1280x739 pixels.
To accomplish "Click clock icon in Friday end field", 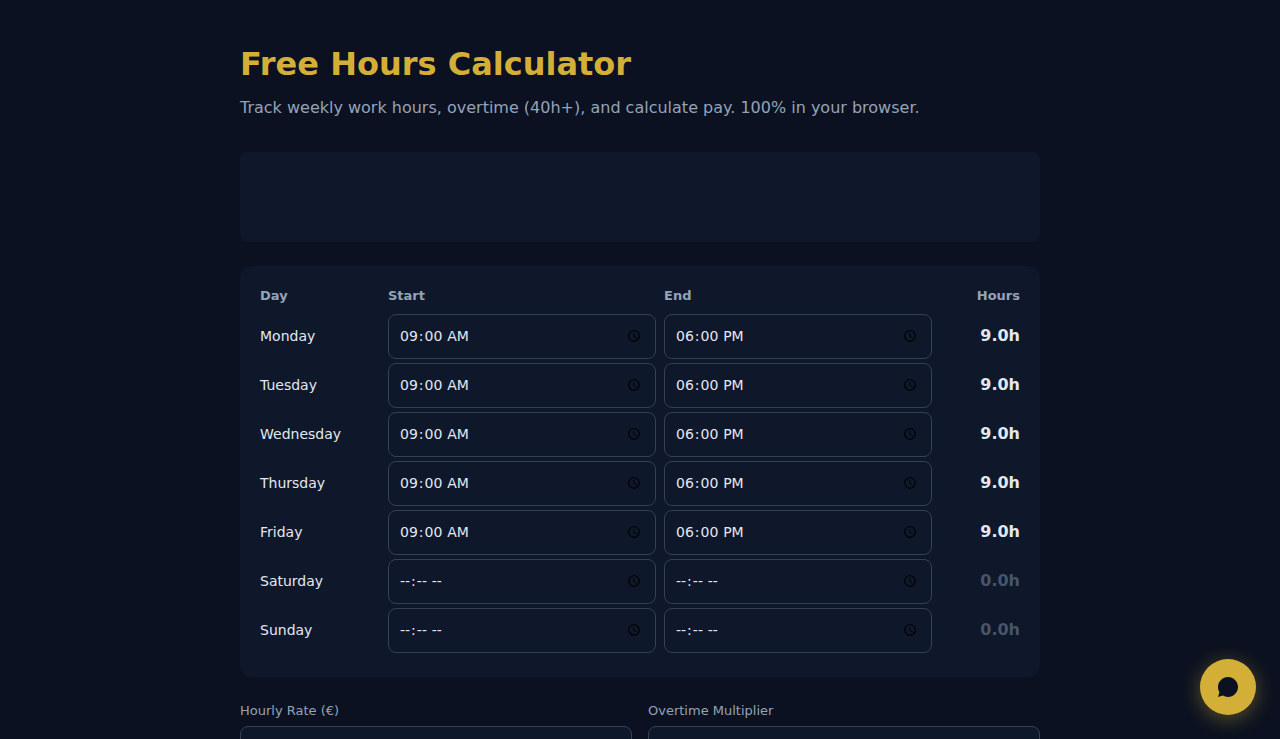I will (910, 532).
